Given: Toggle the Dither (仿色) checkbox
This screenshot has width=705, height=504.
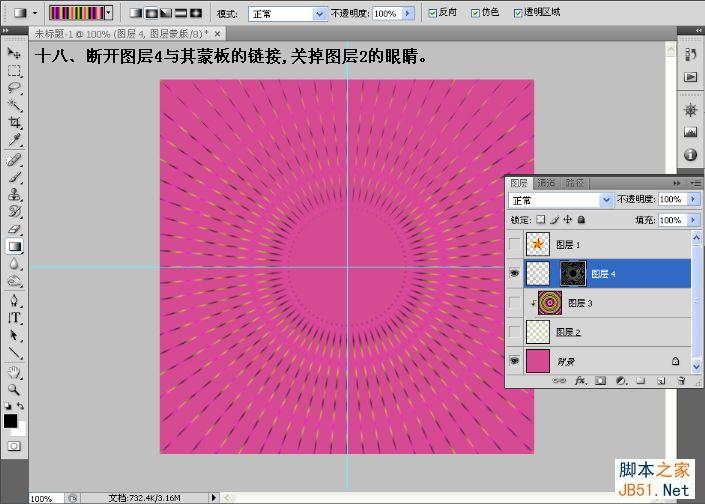Looking at the screenshot, I should point(475,13).
